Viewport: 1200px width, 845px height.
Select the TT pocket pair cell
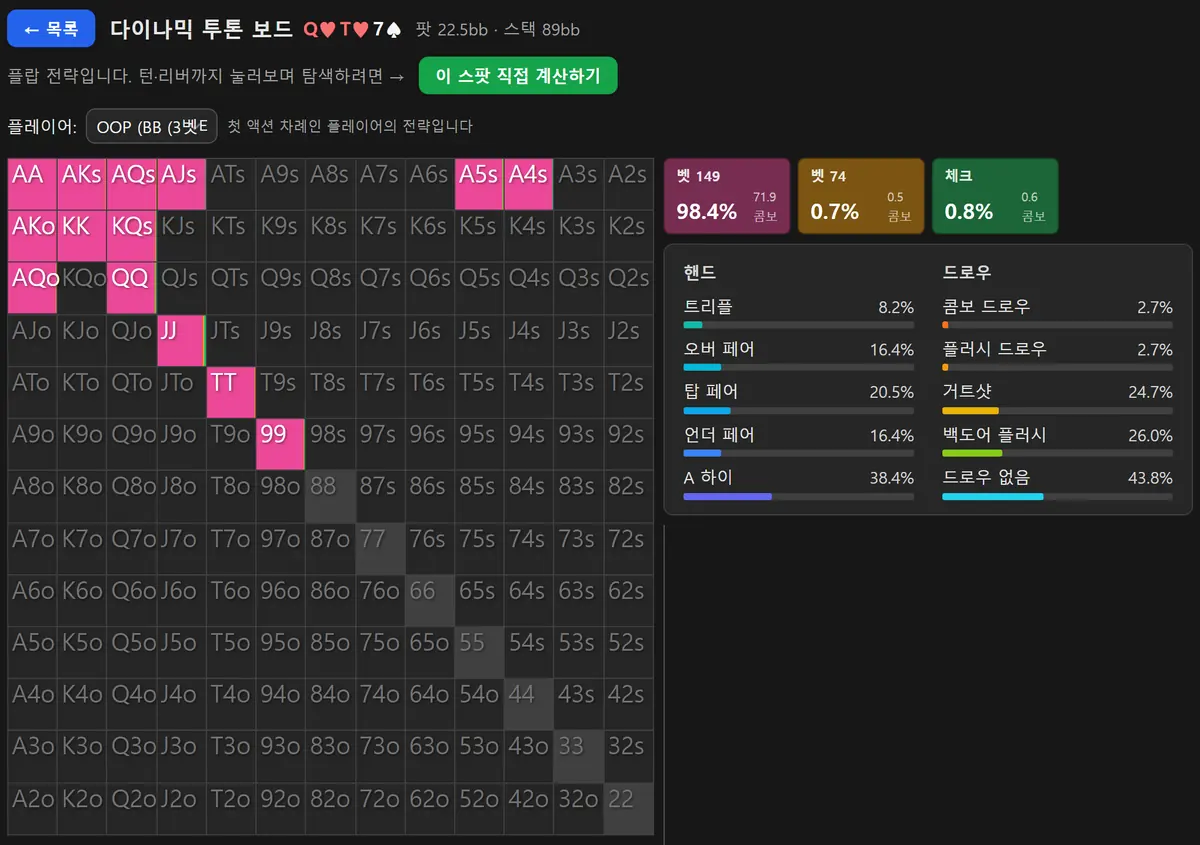point(231,392)
